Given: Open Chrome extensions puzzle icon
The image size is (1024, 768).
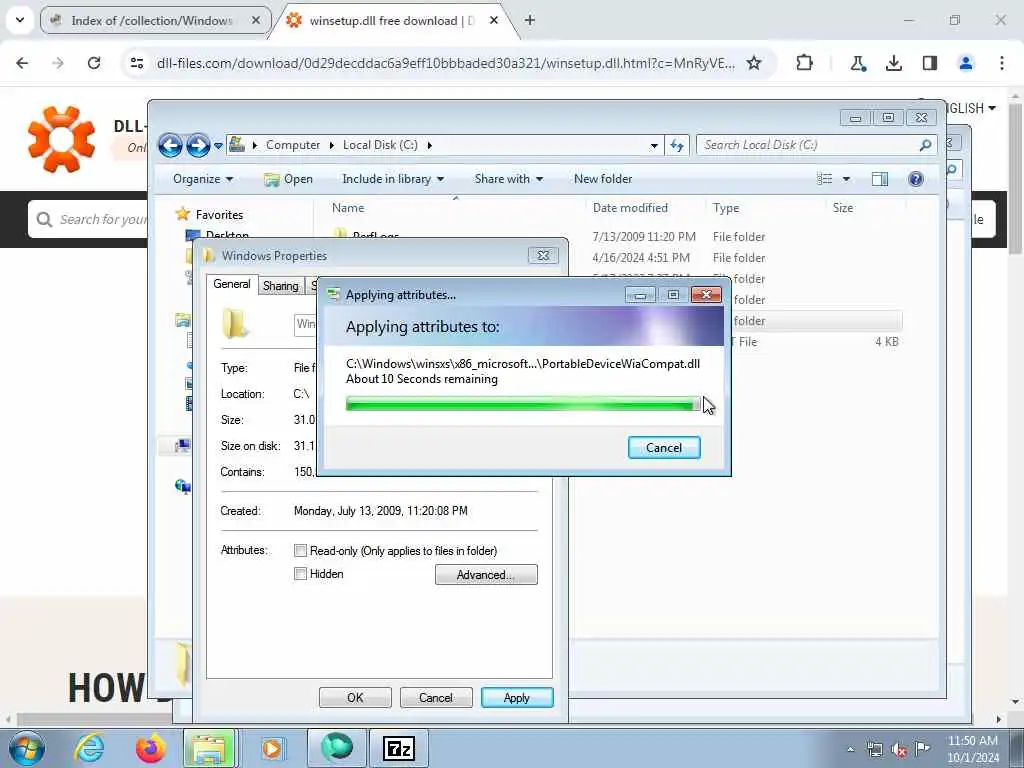Looking at the screenshot, I should [x=805, y=63].
